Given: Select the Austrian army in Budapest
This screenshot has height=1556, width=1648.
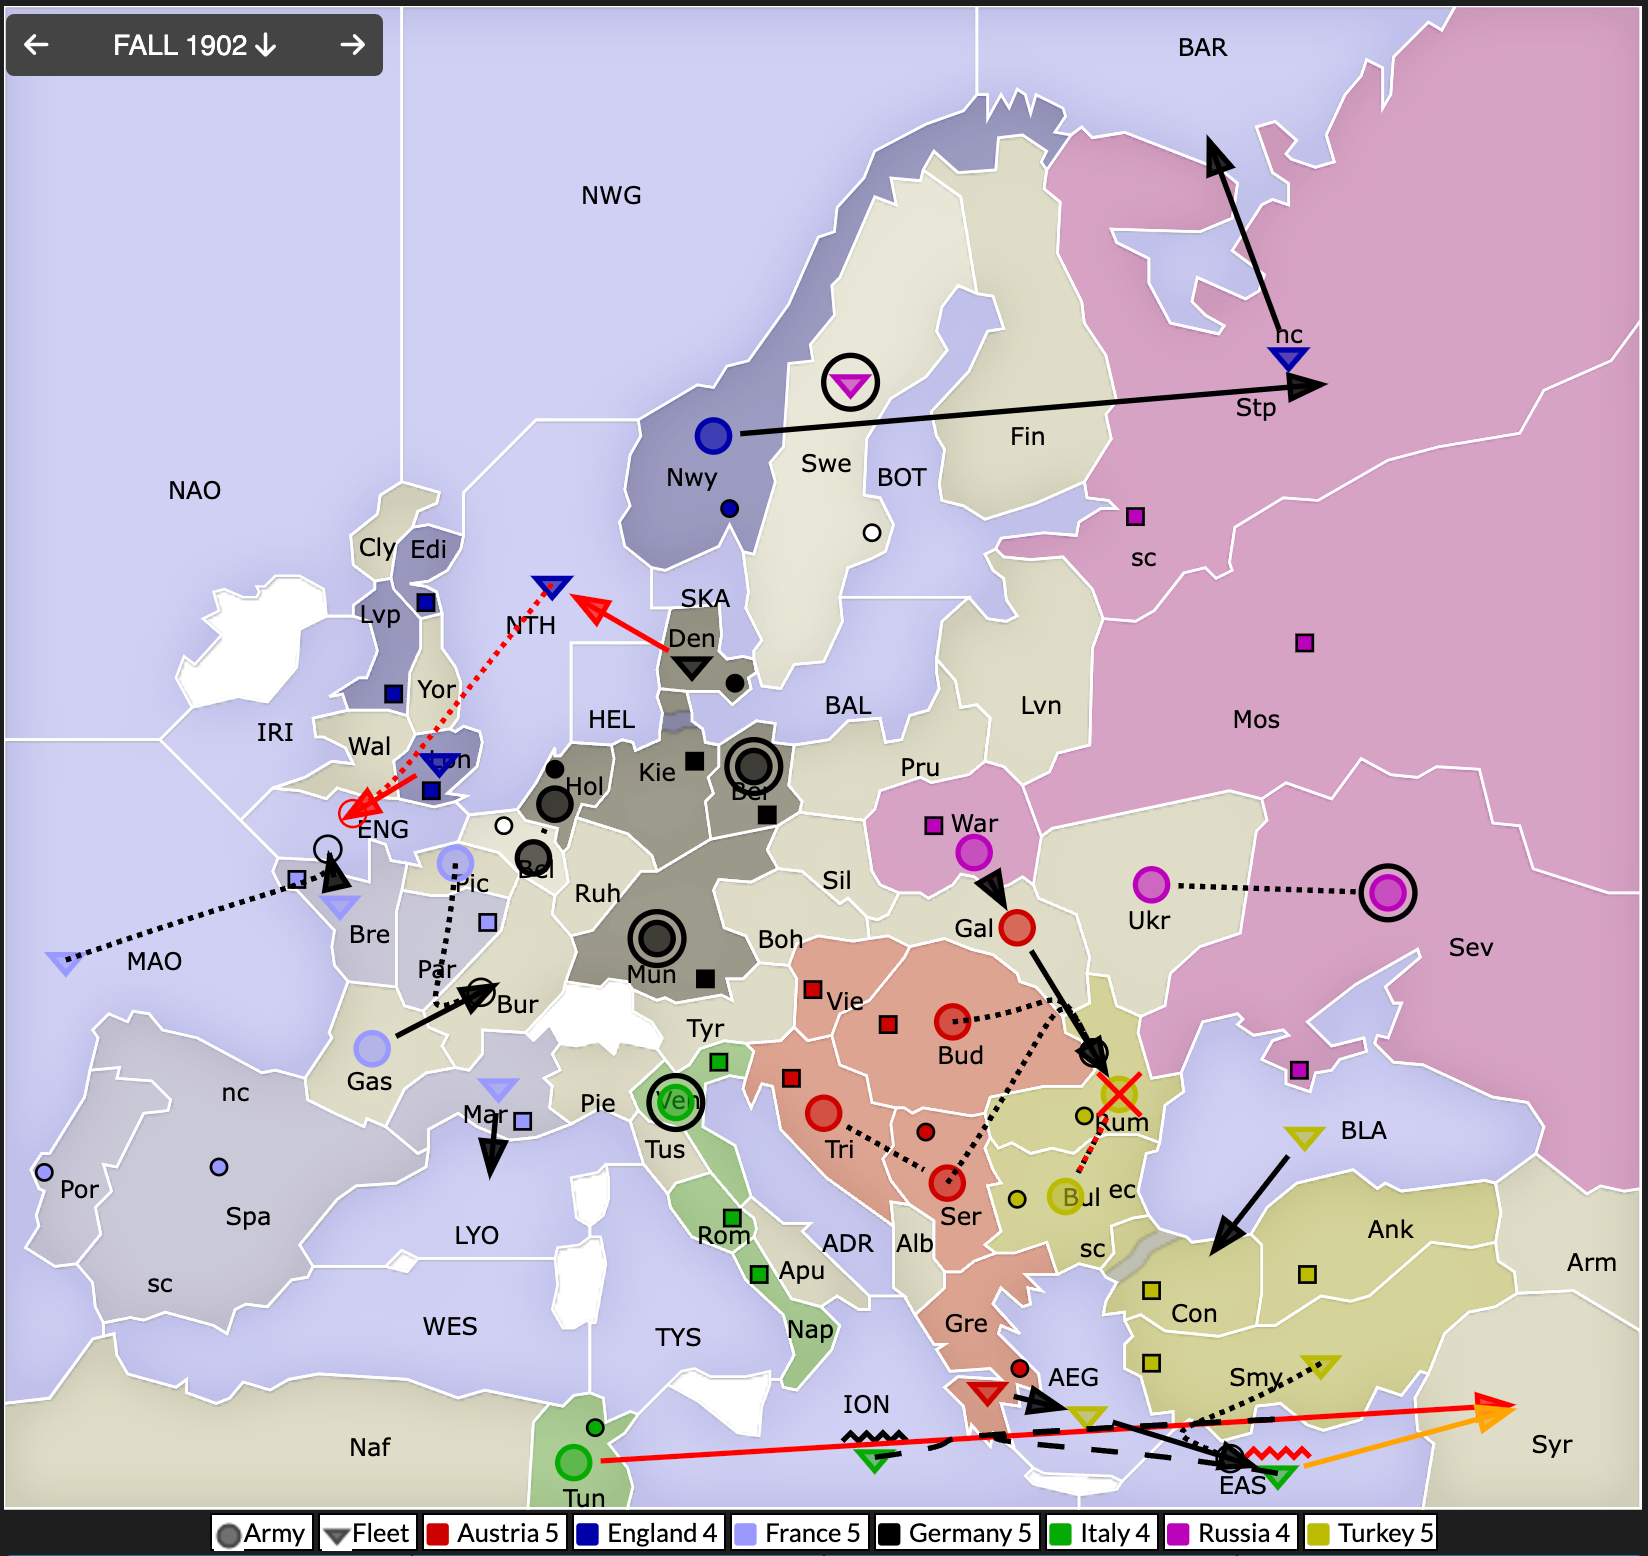Looking at the screenshot, I should click(952, 1021).
